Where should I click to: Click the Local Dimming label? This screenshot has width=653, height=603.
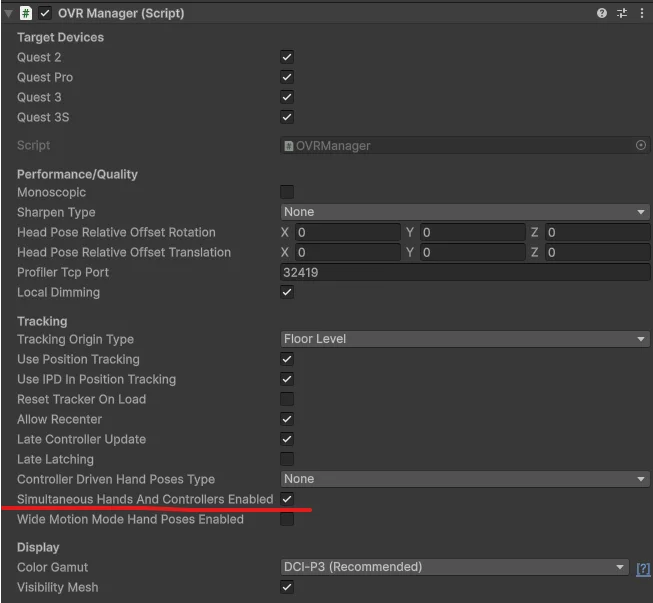pyautogui.click(x=58, y=292)
